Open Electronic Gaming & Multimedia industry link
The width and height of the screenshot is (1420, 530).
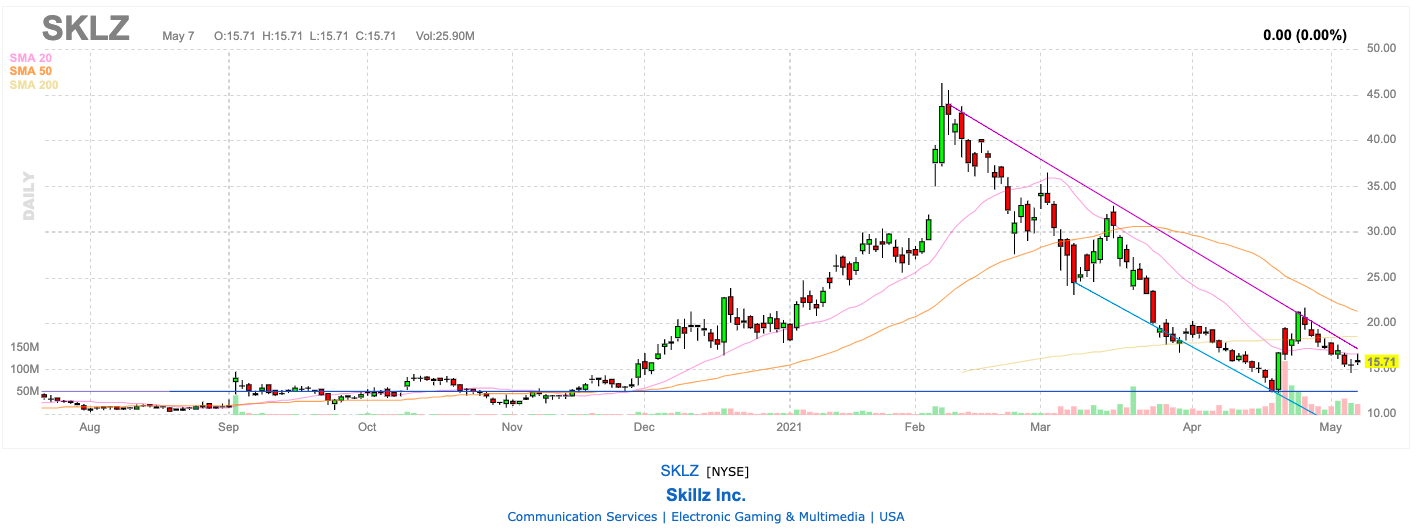click(x=768, y=517)
